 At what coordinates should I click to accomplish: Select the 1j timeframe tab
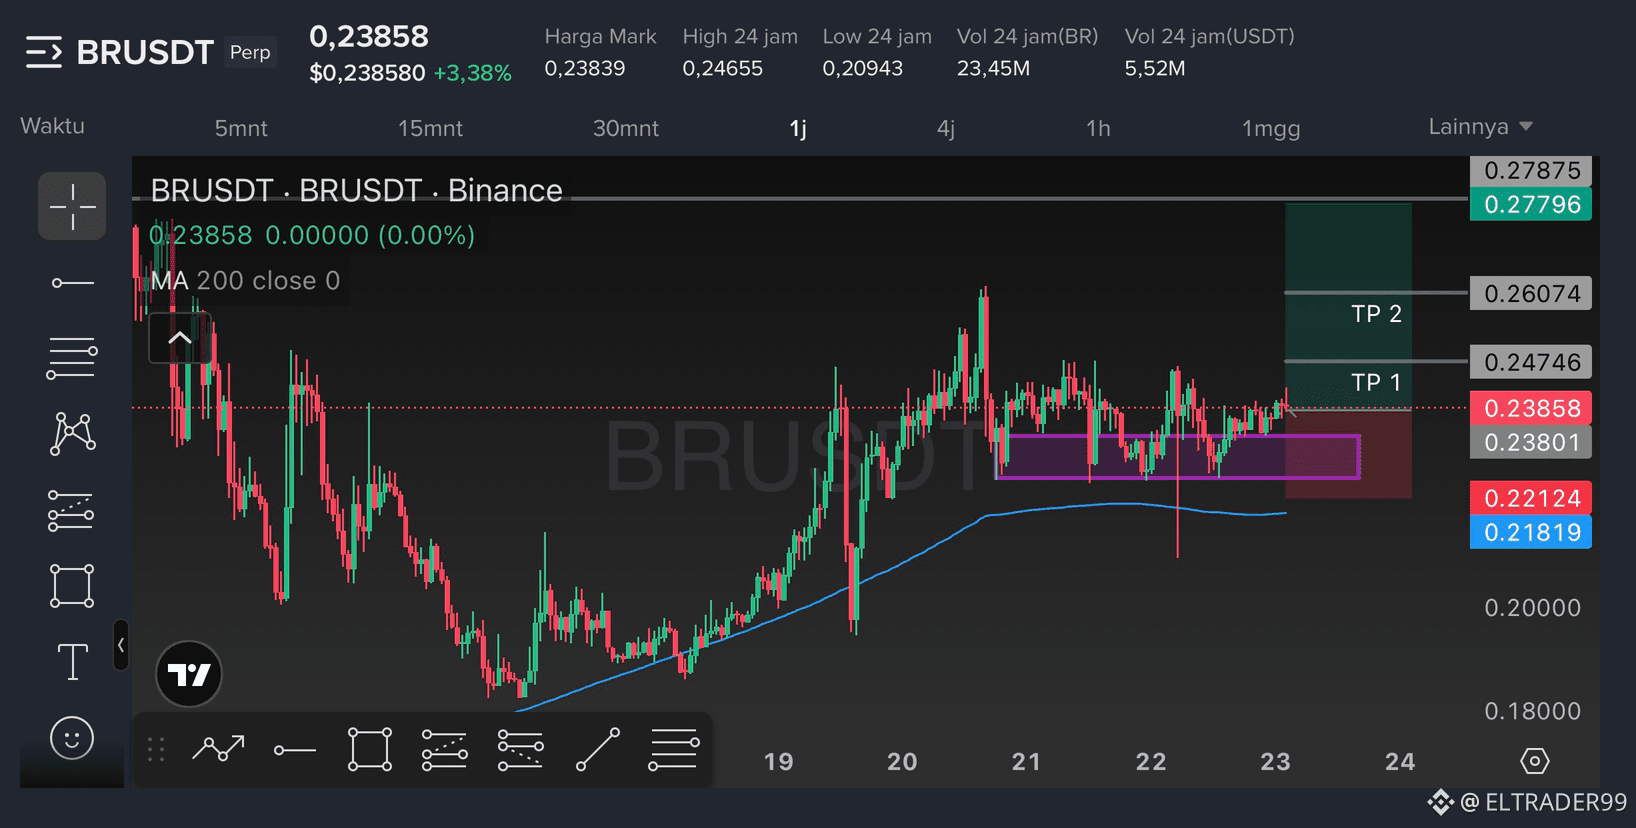[798, 128]
